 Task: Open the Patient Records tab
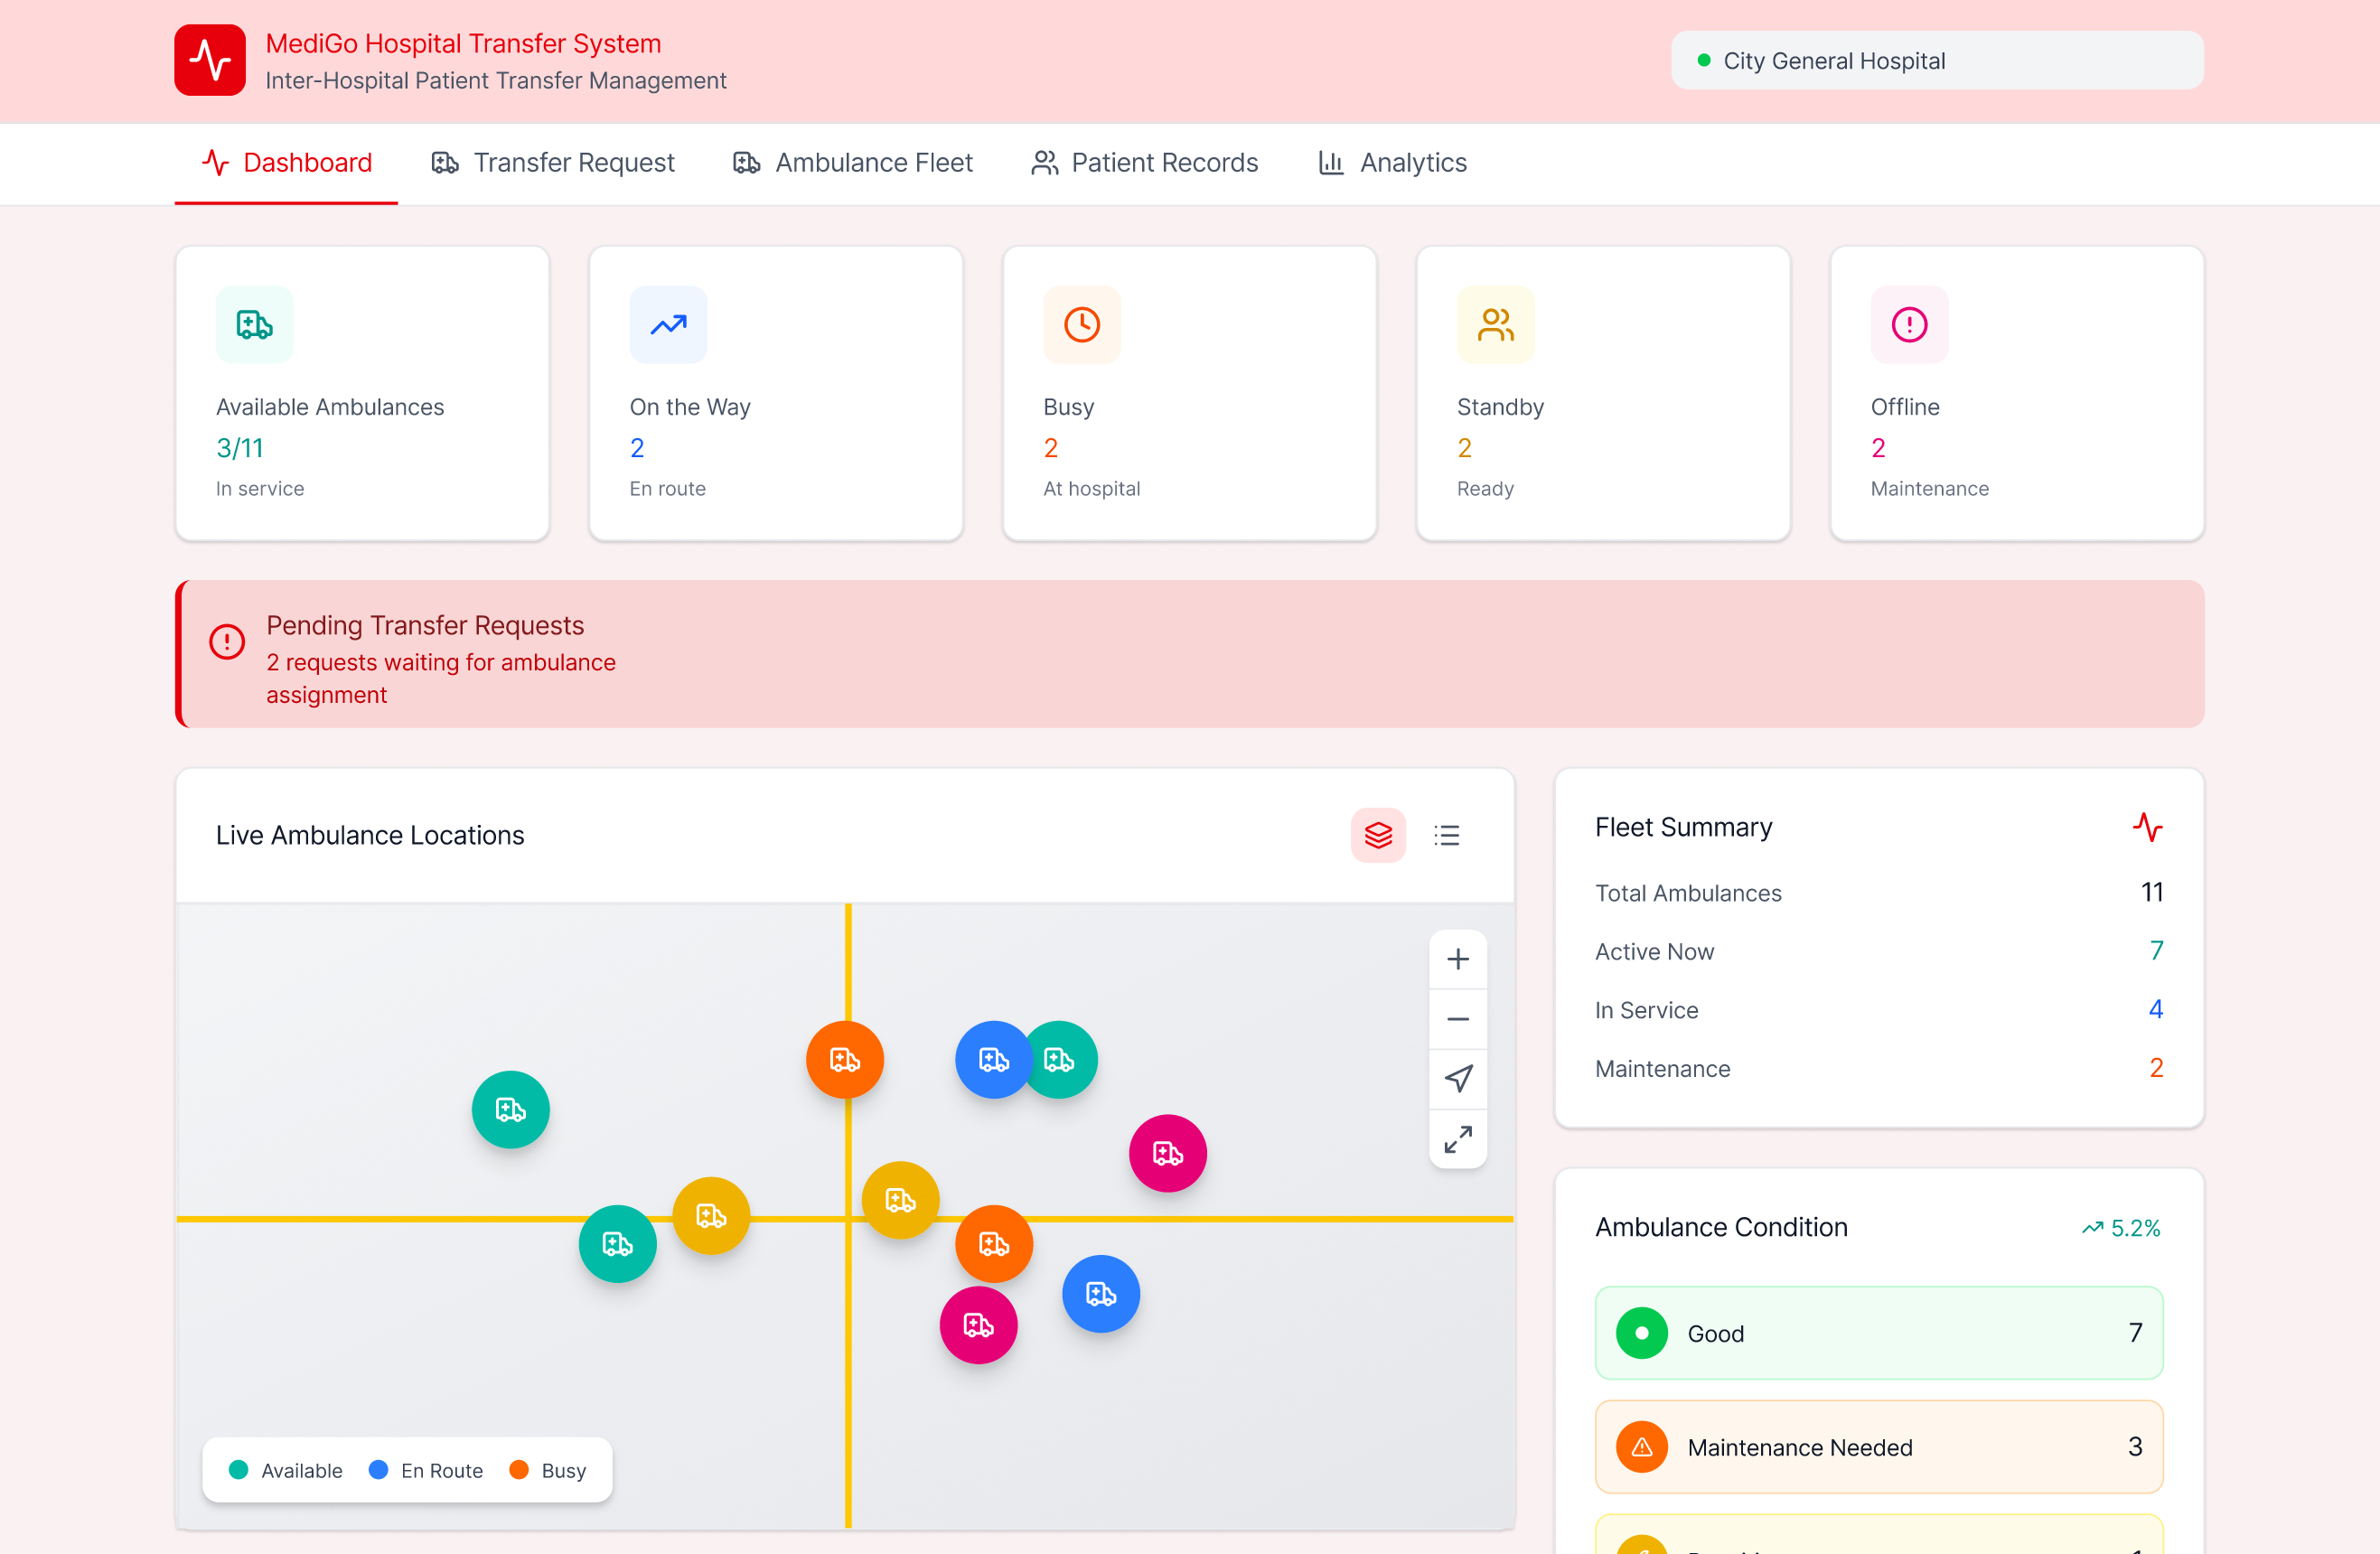1145,163
